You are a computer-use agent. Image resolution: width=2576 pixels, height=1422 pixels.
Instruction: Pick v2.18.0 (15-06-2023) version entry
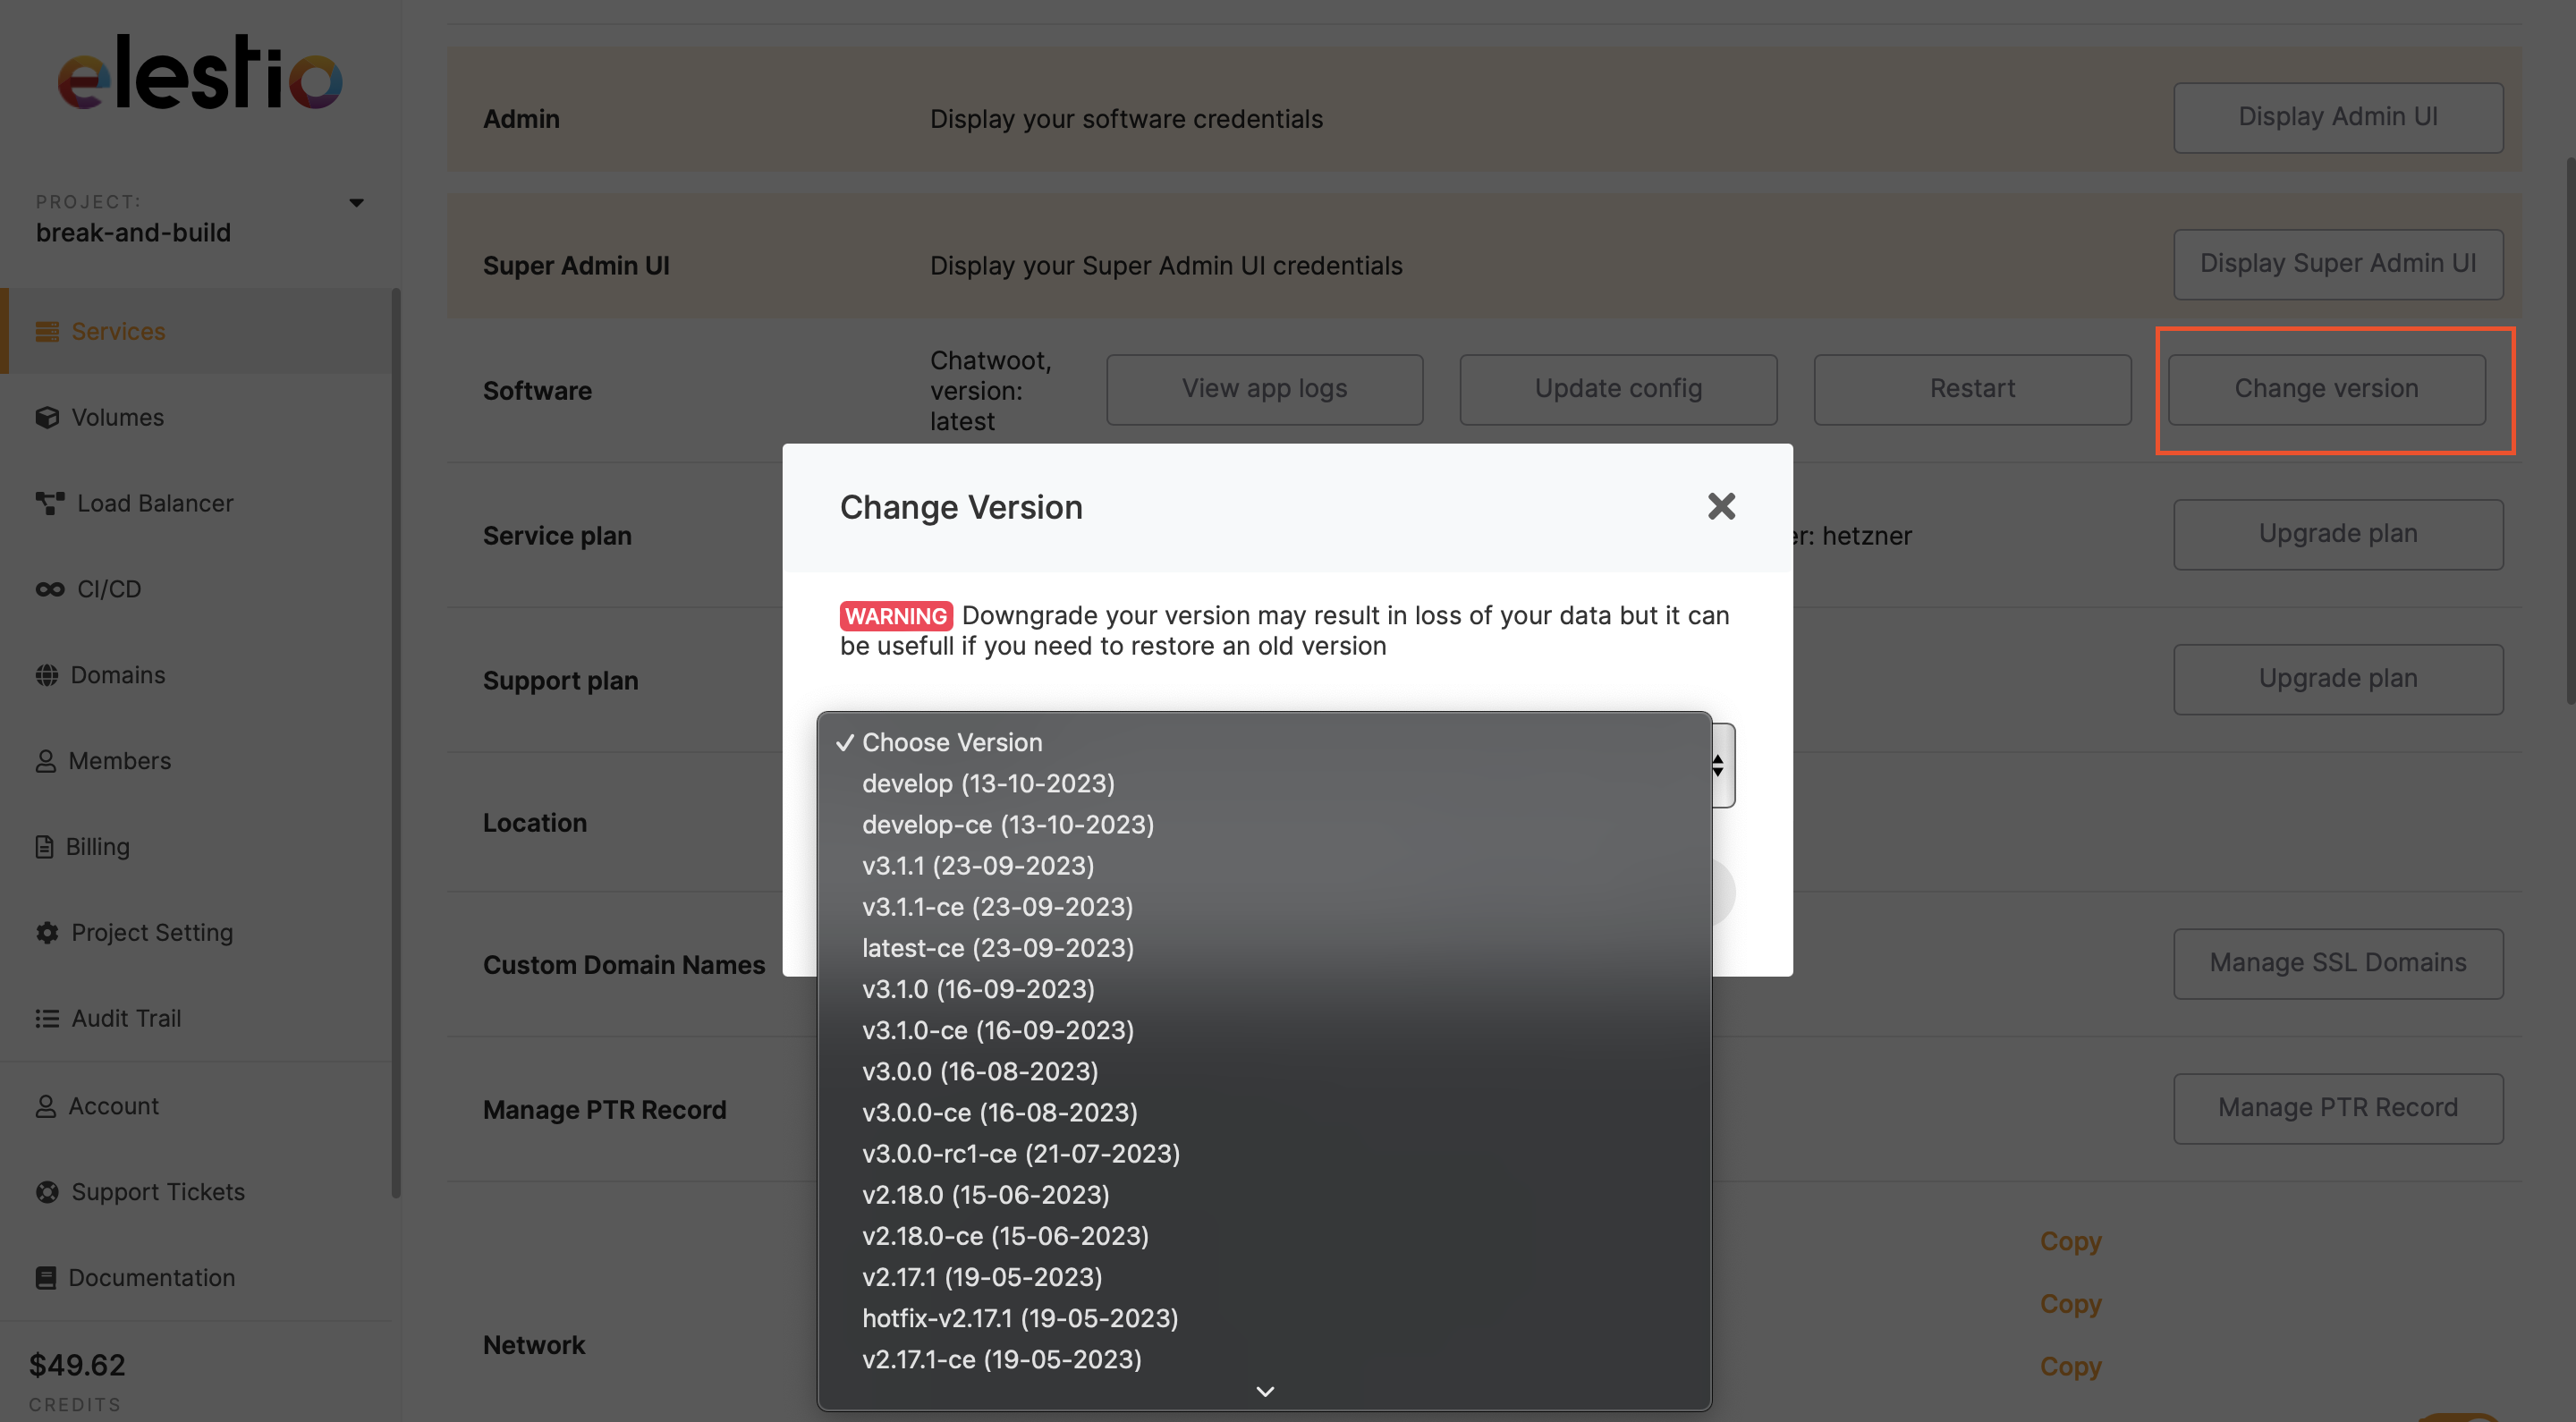pyautogui.click(x=985, y=1194)
